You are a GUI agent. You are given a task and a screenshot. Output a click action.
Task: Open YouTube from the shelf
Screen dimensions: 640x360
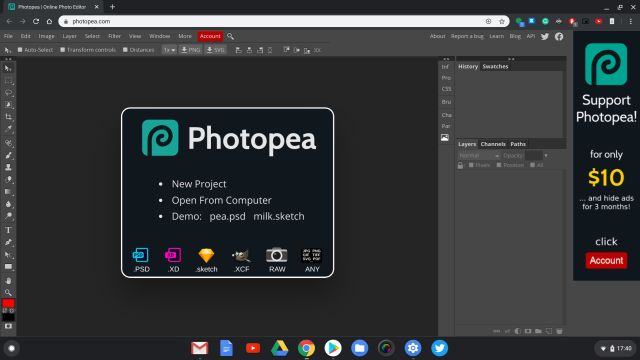click(x=253, y=348)
